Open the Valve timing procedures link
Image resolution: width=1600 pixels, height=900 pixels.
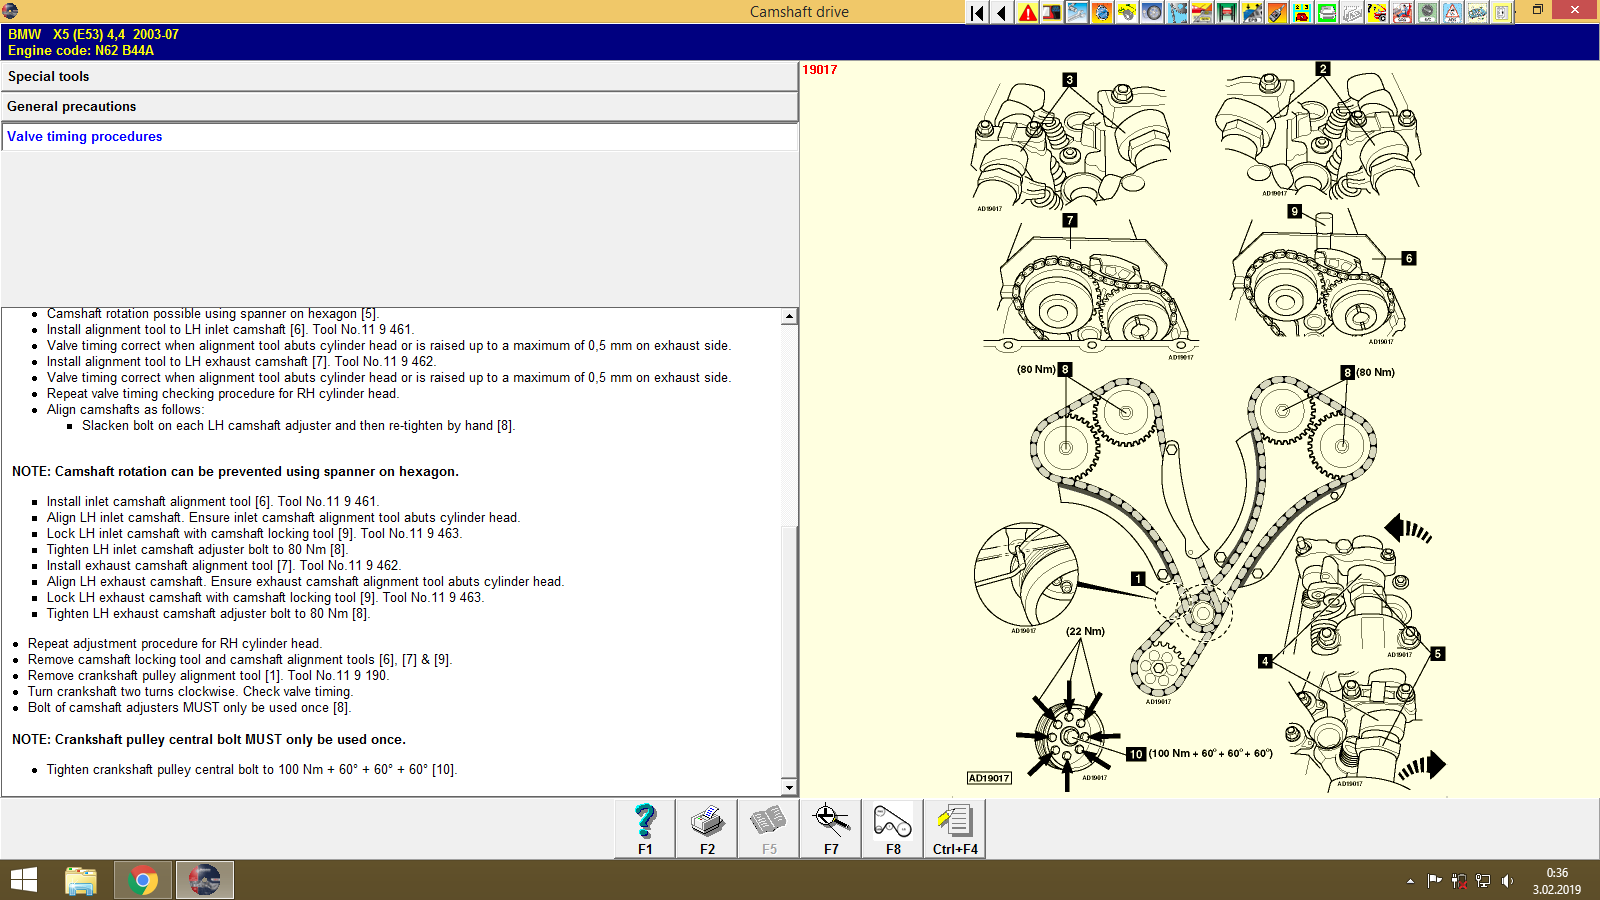[84, 136]
